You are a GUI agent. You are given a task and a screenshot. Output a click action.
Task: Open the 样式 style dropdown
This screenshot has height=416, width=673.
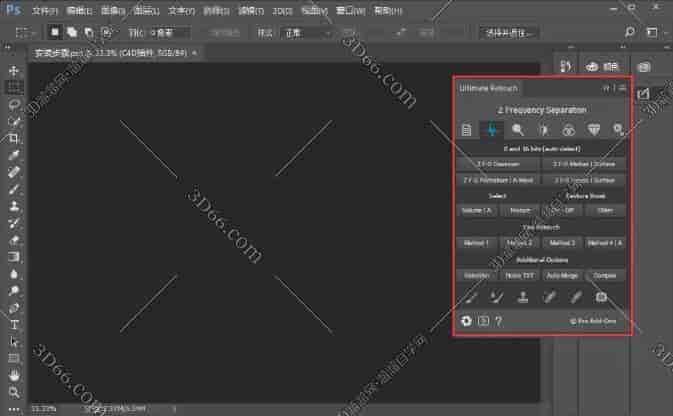[306, 32]
